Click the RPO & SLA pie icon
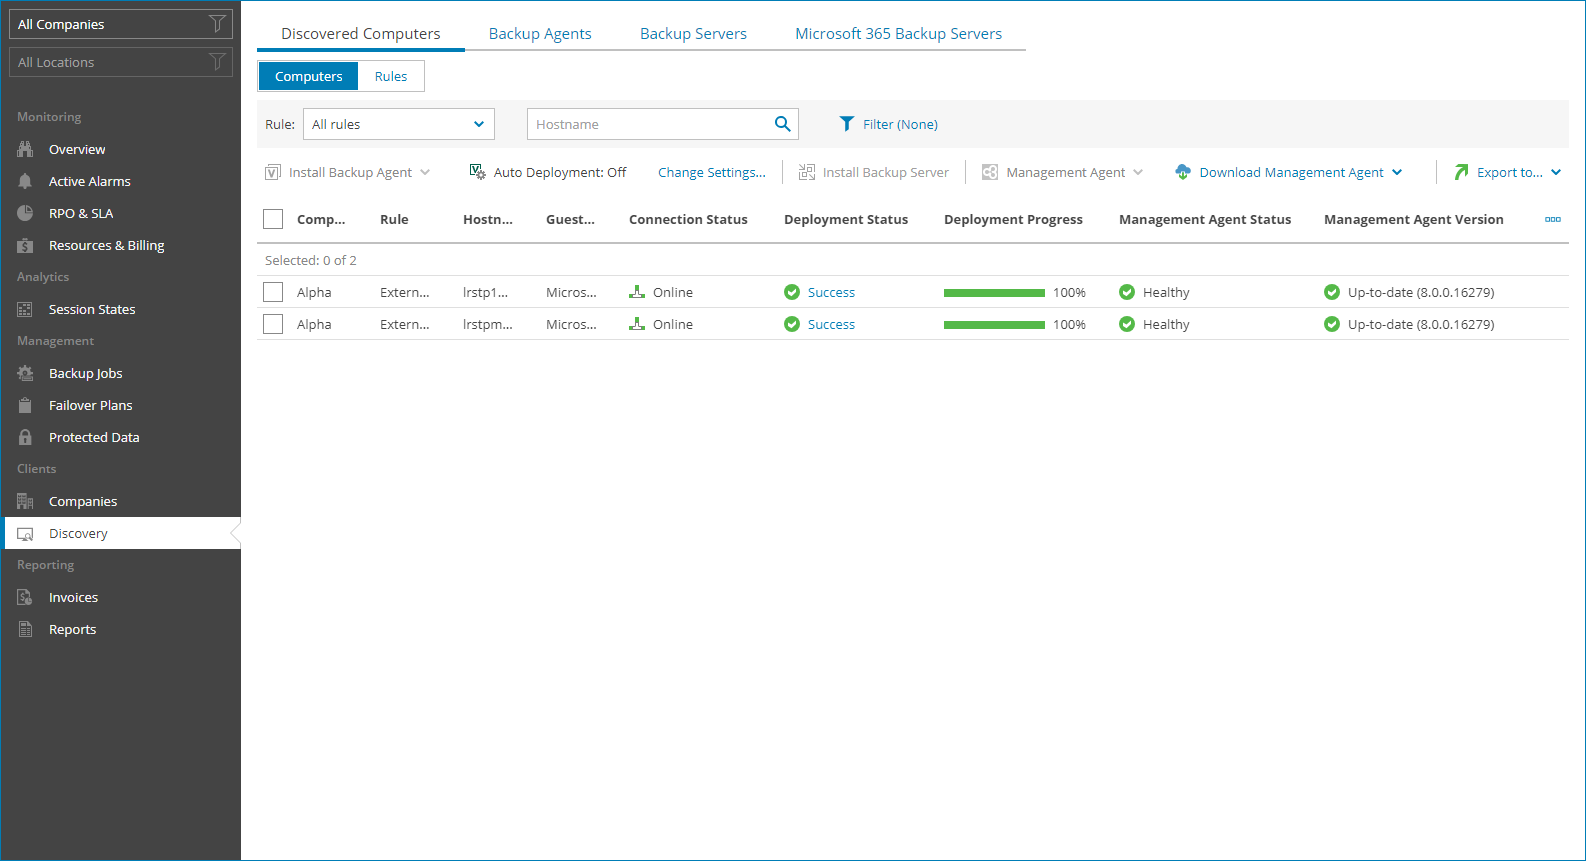Screen dimensions: 1586x861 [x=25, y=213]
